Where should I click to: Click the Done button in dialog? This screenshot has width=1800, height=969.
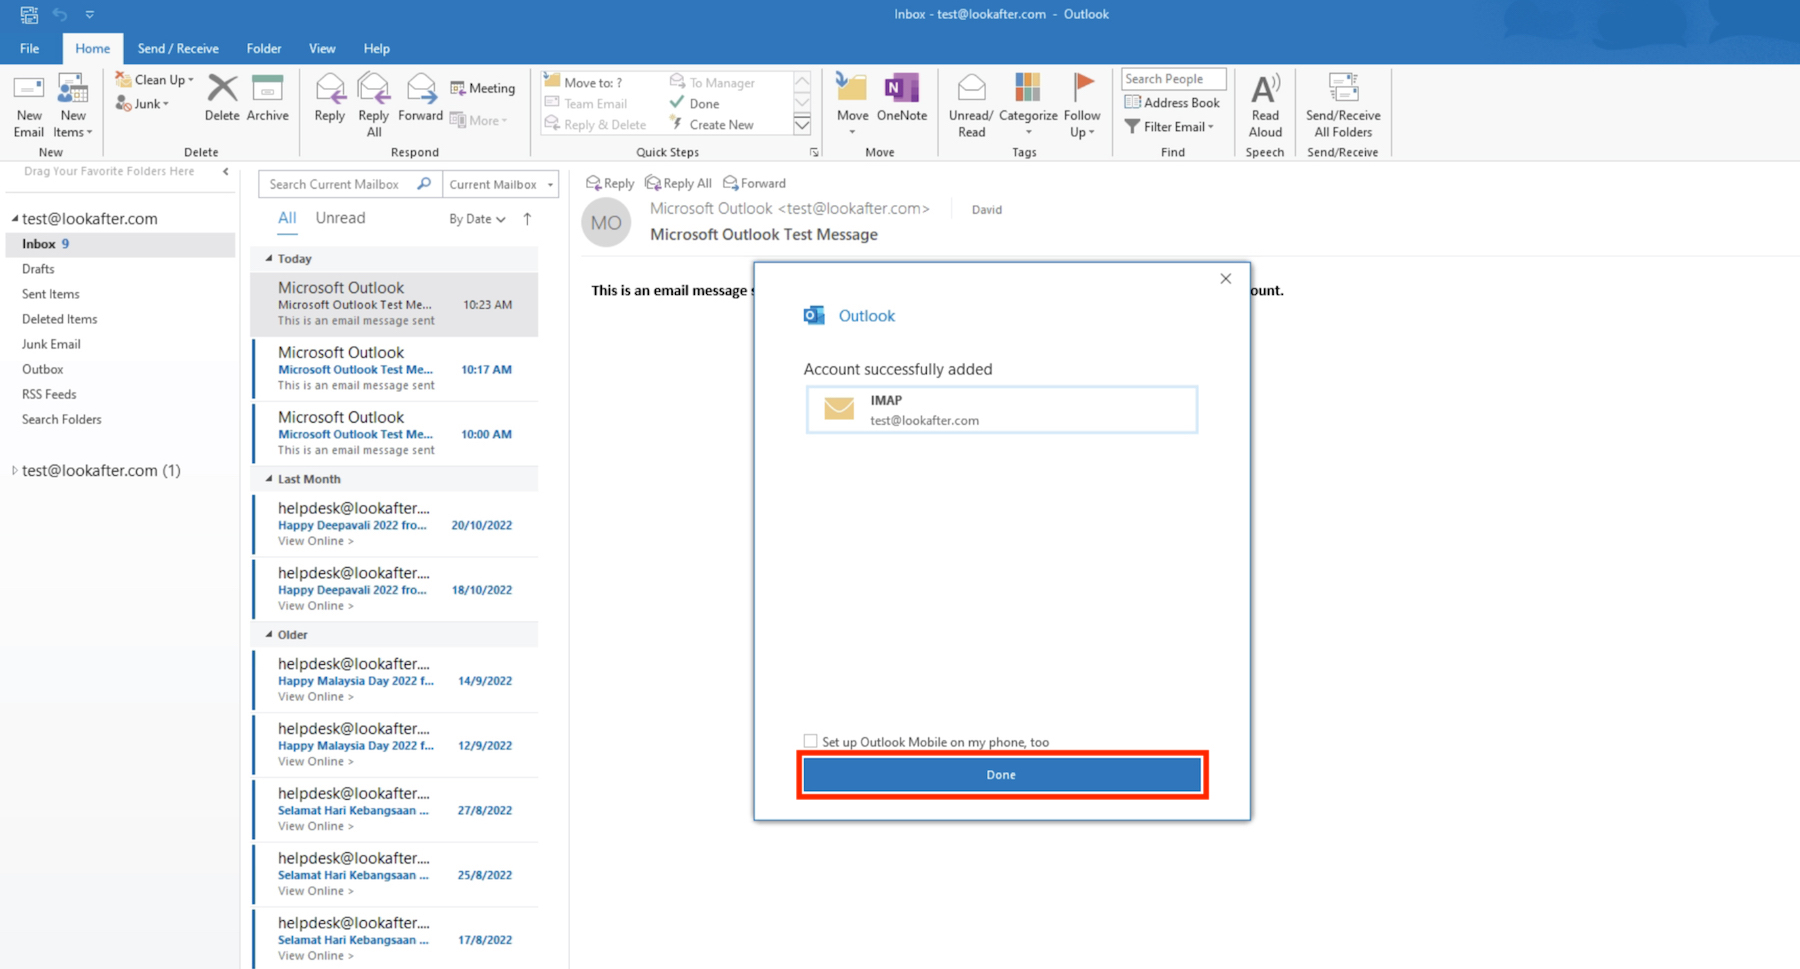point(1001,775)
